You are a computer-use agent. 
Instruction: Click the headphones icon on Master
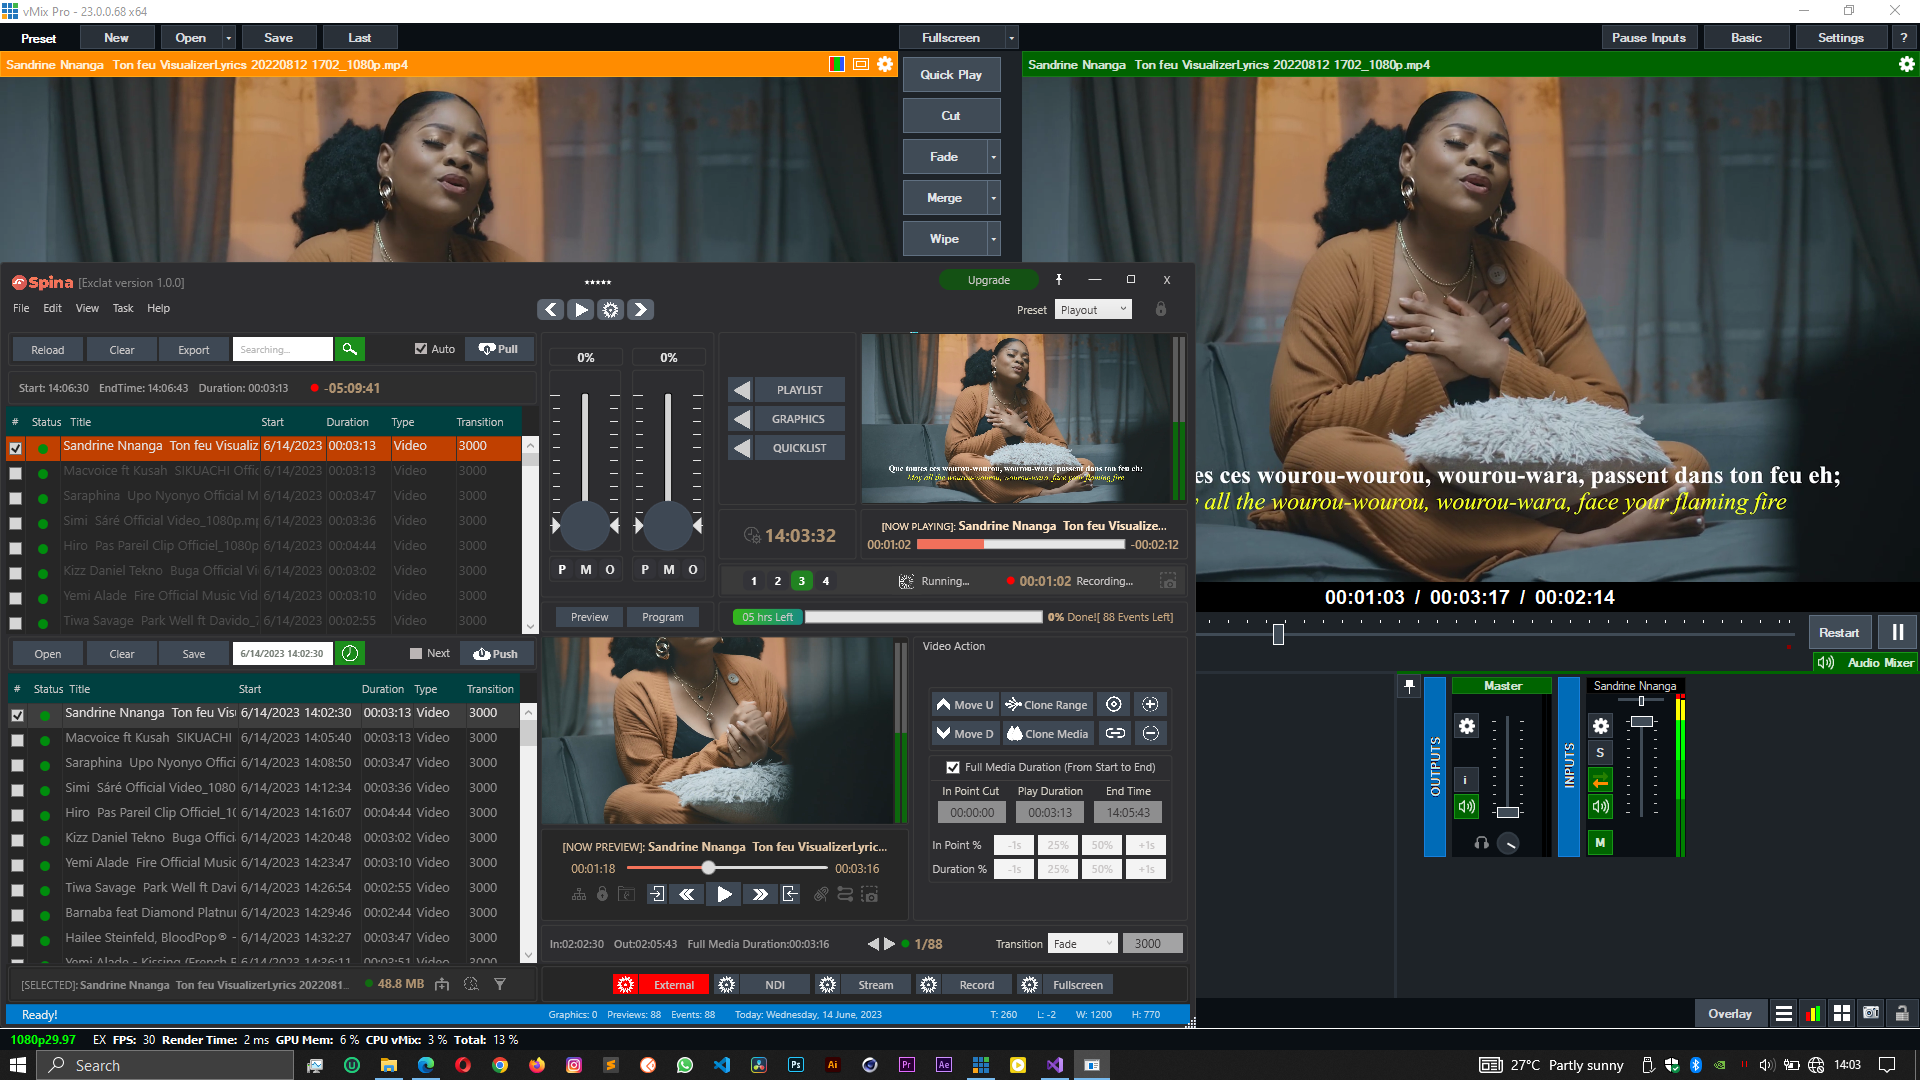click(x=1481, y=843)
